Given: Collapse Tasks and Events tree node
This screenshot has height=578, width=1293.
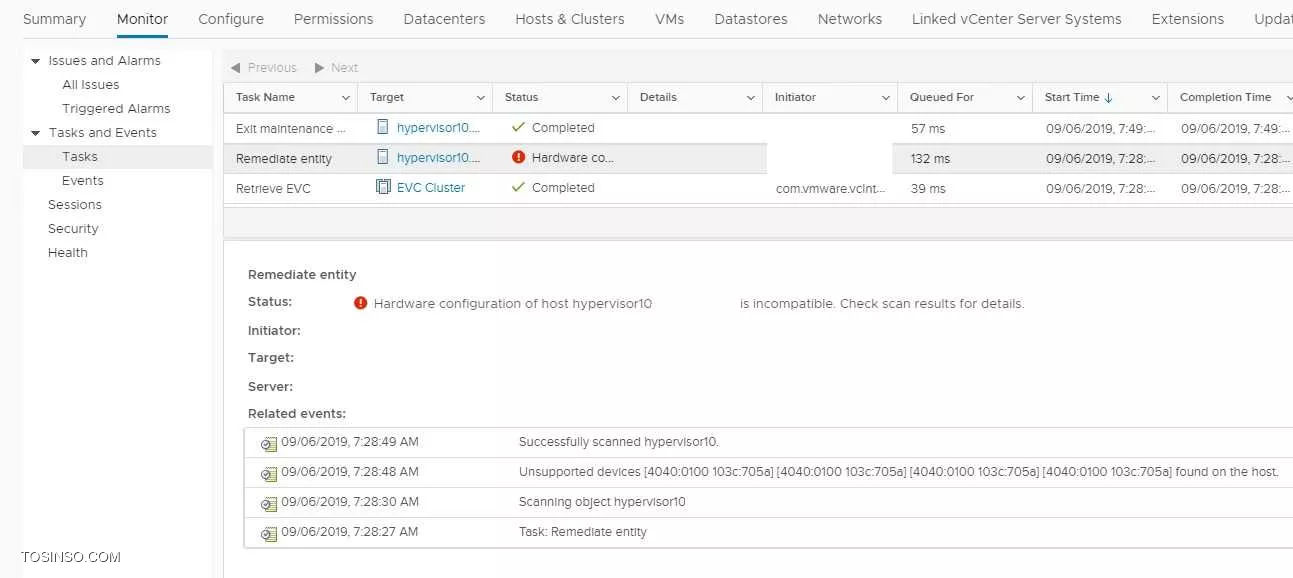Looking at the screenshot, I should (x=36, y=133).
